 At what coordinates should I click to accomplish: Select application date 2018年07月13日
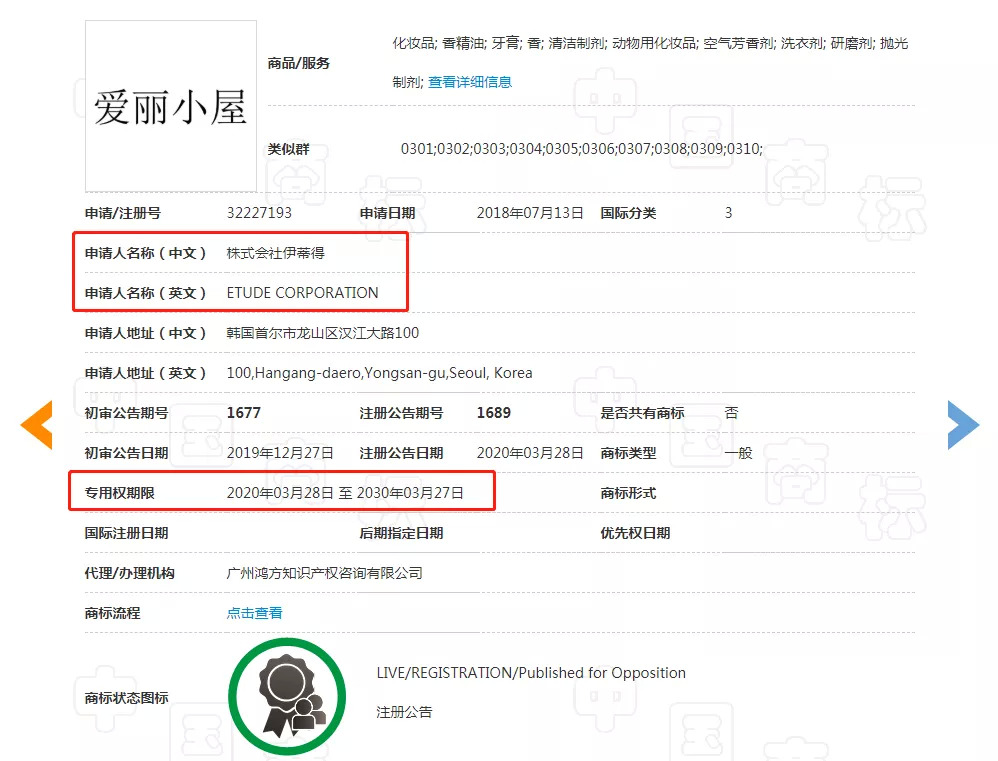click(530, 213)
